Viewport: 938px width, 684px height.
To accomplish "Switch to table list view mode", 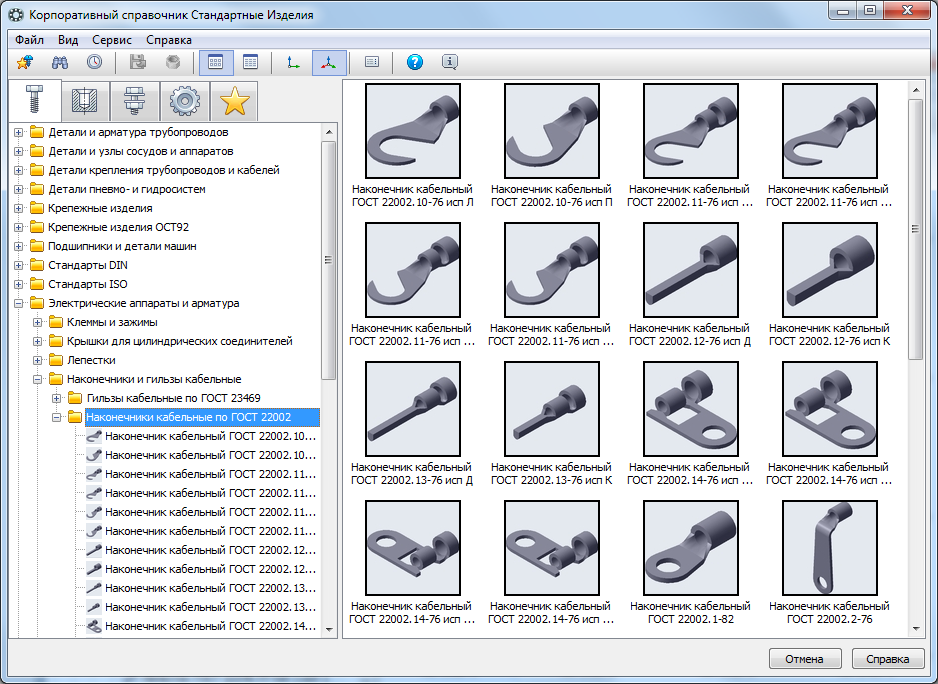I will coord(251,62).
